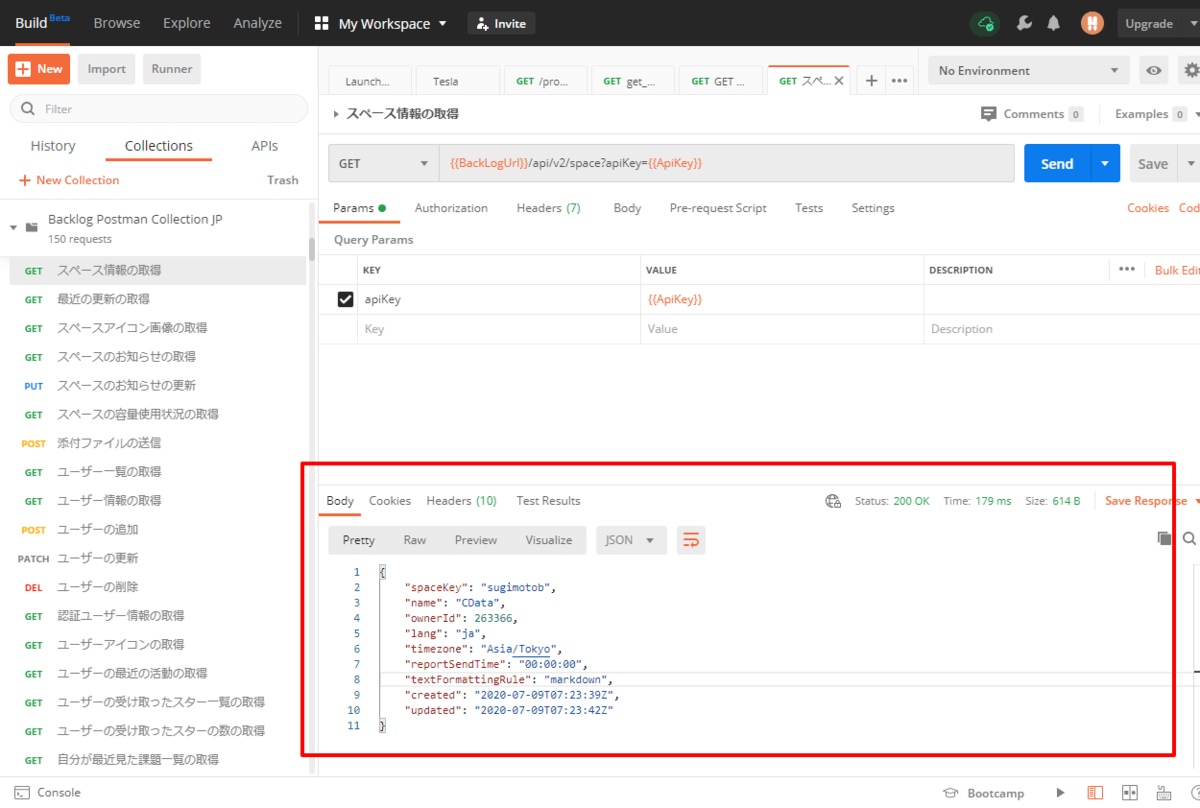The image size is (1200, 808).
Task: Switch to the History tab in sidebar
Action: click(x=53, y=146)
